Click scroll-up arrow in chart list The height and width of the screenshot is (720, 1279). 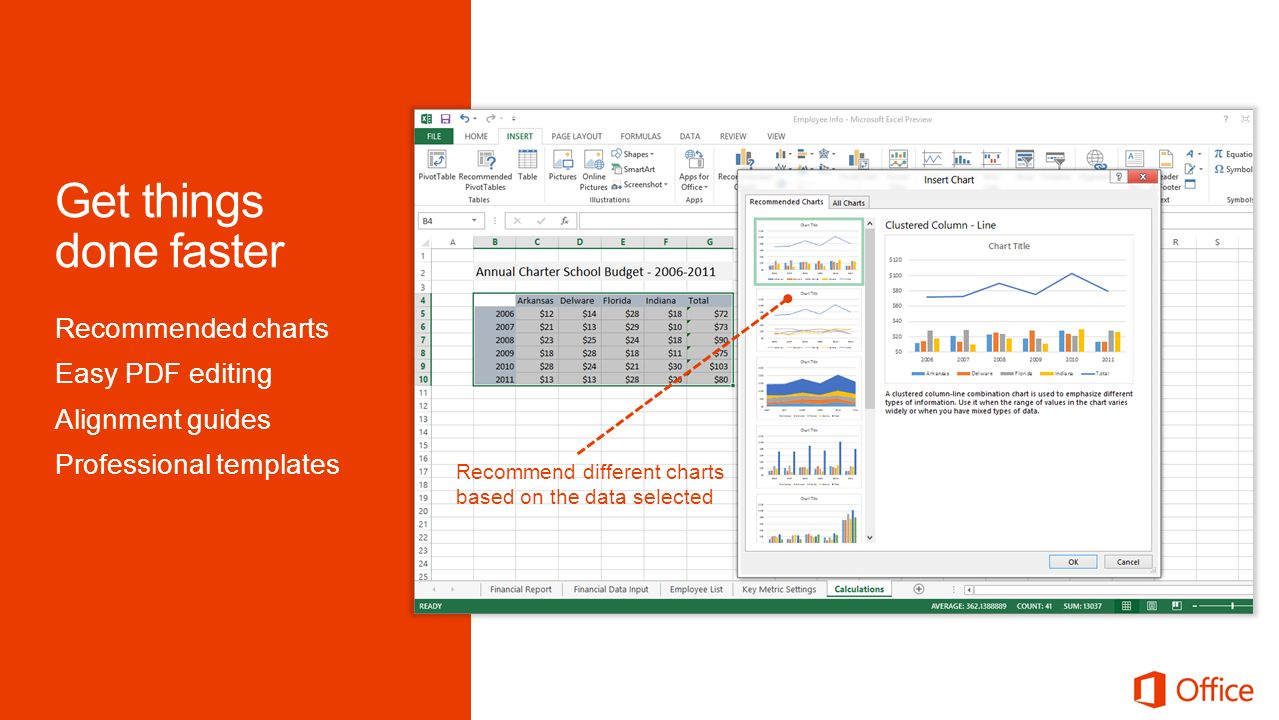coord(869,224)
